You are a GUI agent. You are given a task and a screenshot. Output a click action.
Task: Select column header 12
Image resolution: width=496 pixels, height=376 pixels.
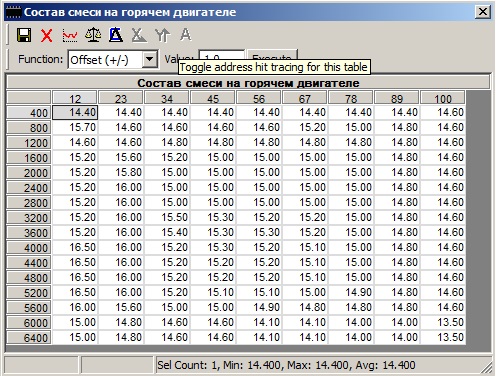(75, 98)
